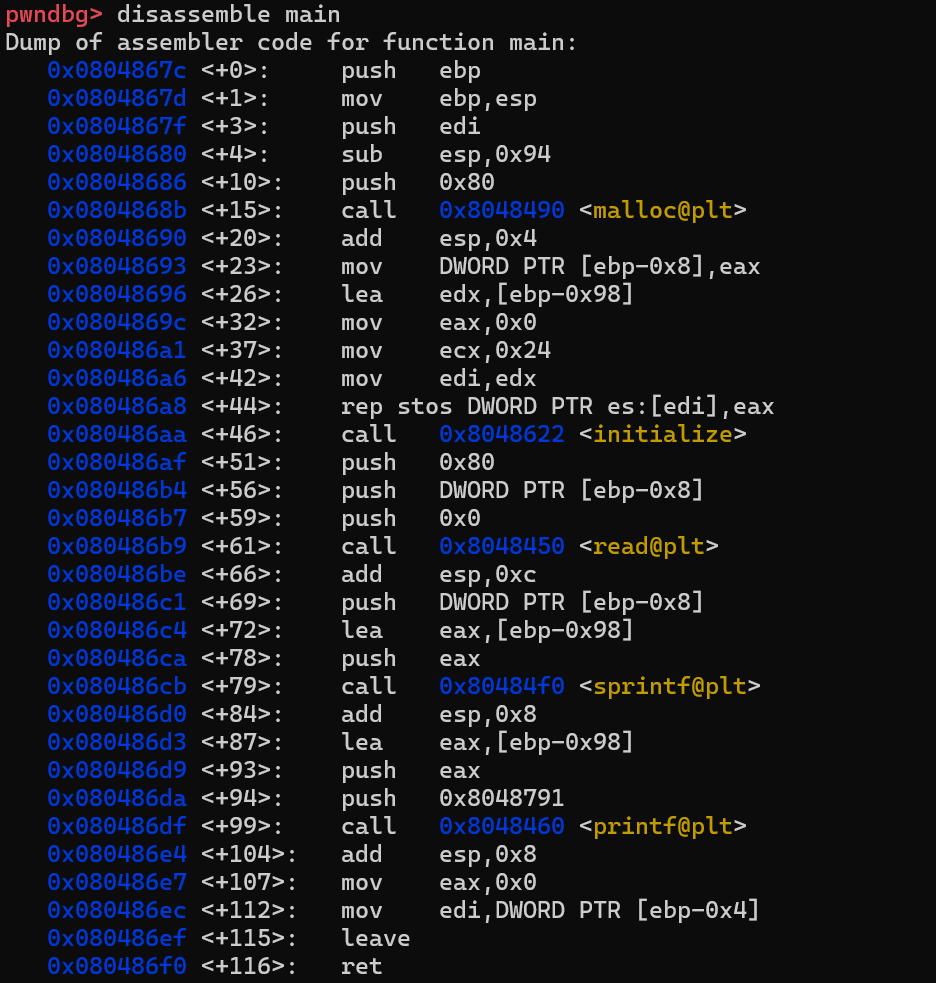Screen dimensions: 936x983
Task: Click the malloc@plt symbol name
Action: click(x=663, y=210)
